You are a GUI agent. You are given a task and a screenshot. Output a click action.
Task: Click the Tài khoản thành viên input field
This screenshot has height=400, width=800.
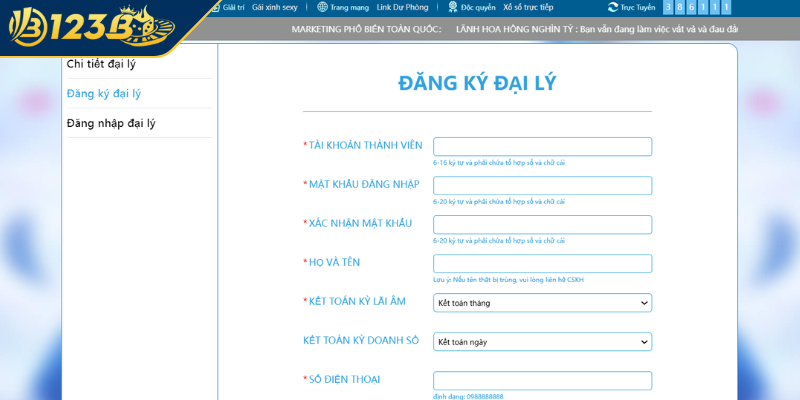(x=542, y=147)
